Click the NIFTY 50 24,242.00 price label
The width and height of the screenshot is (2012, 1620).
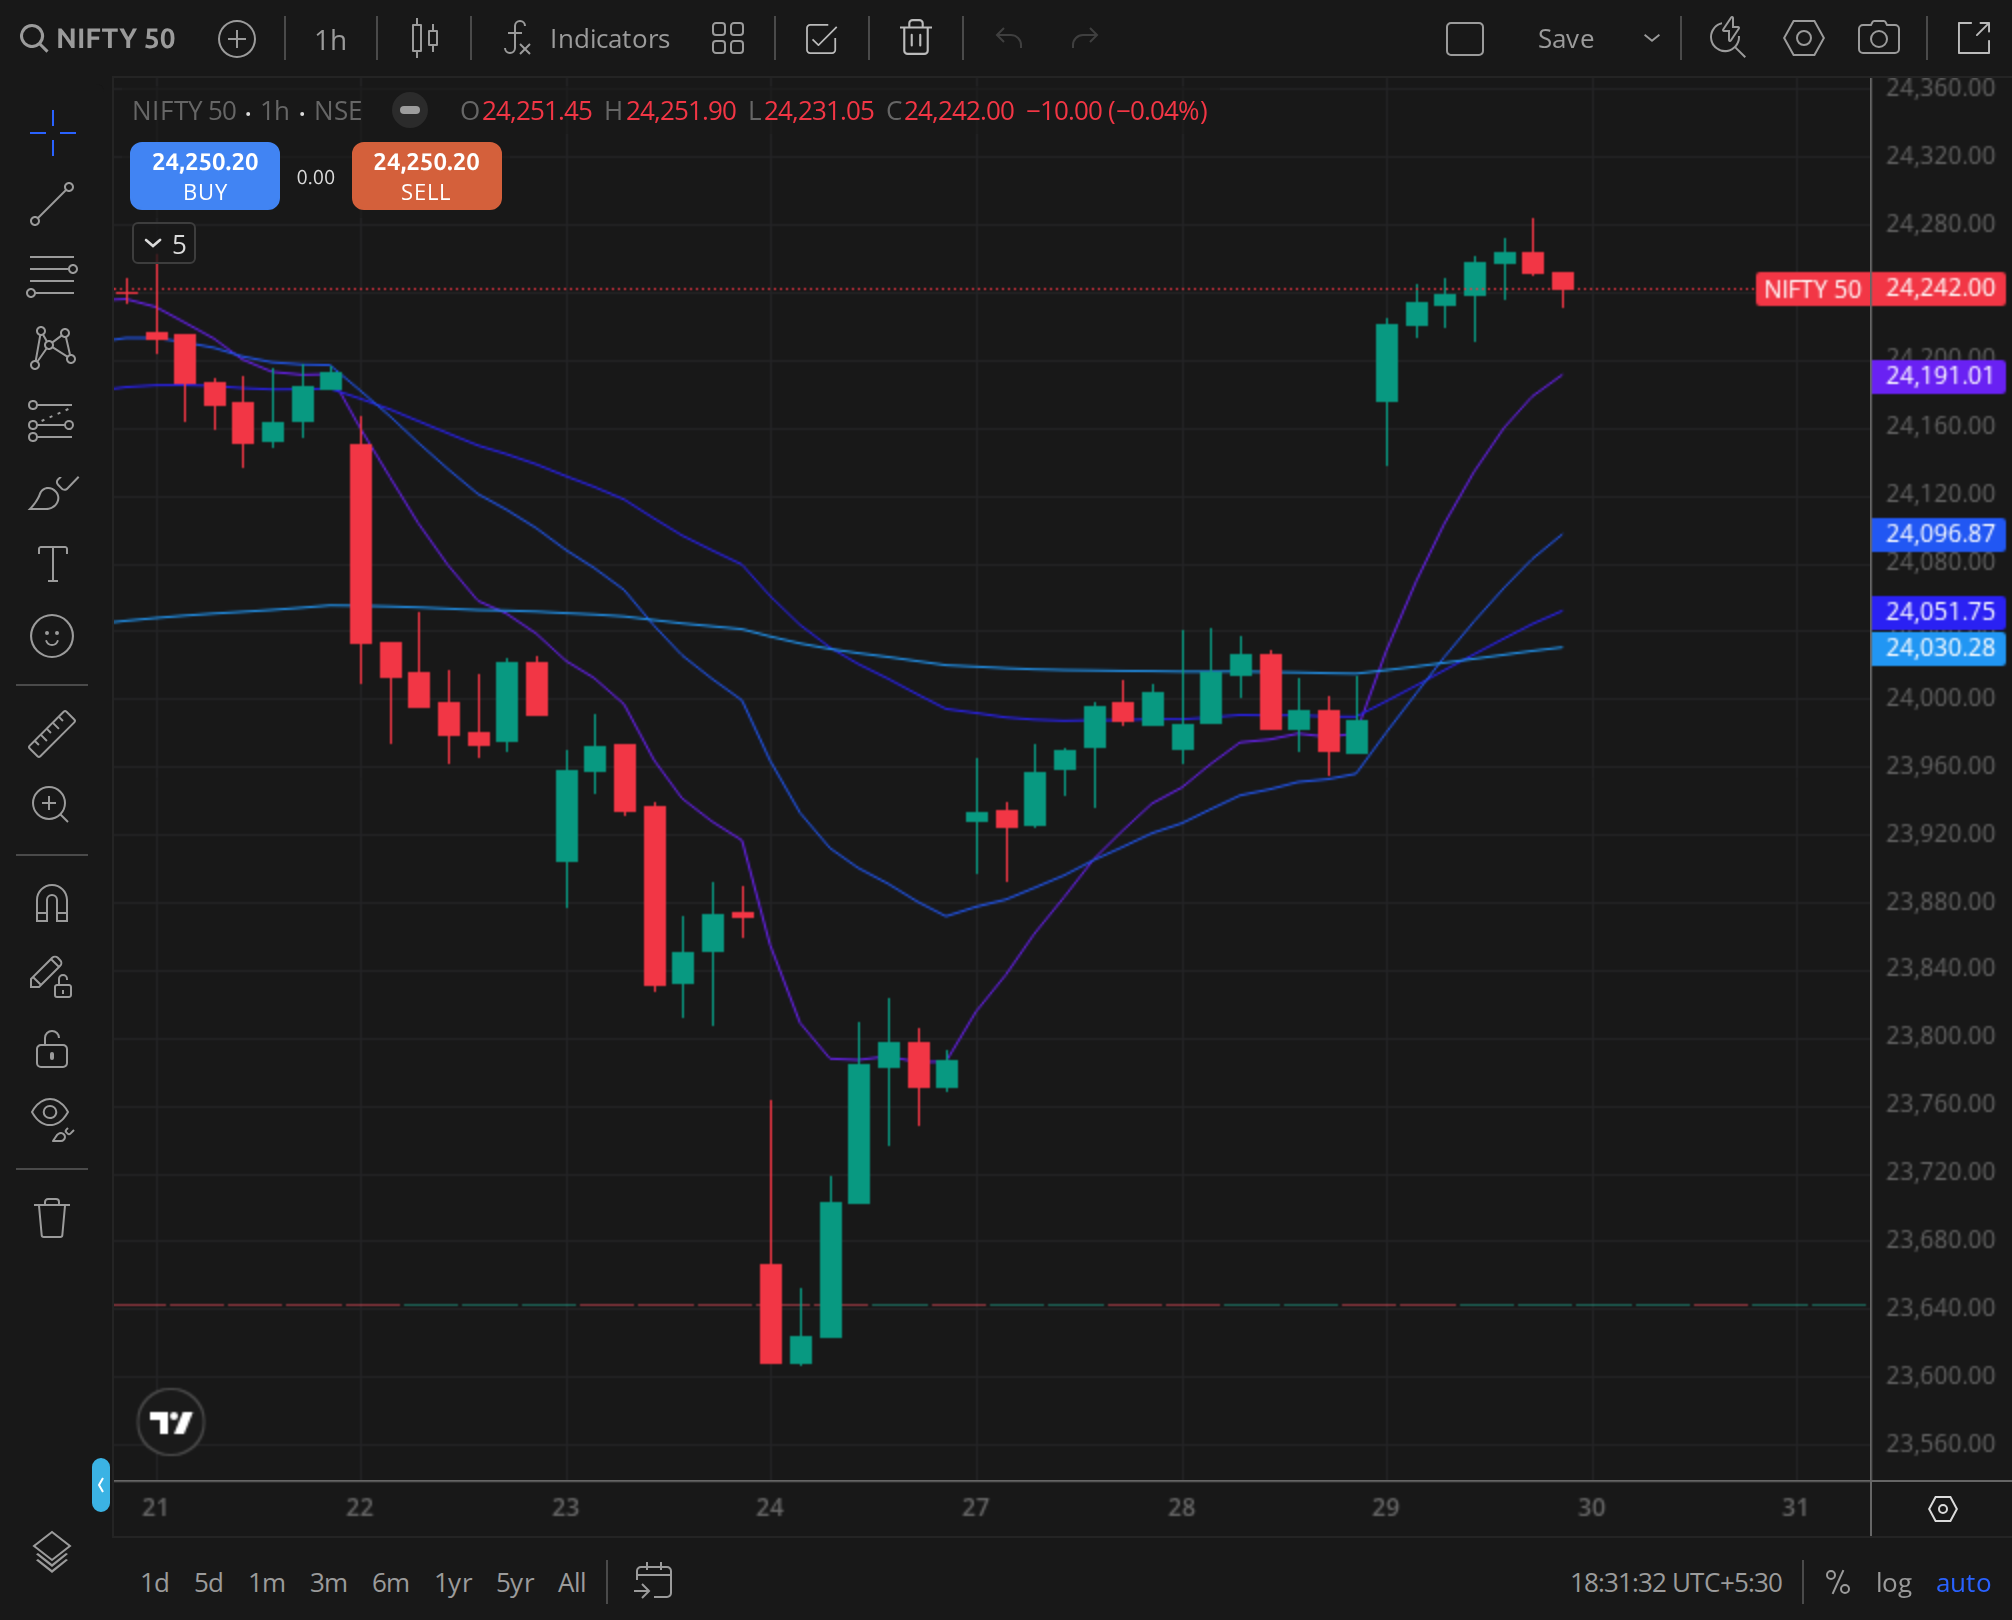coord(1881,289)
